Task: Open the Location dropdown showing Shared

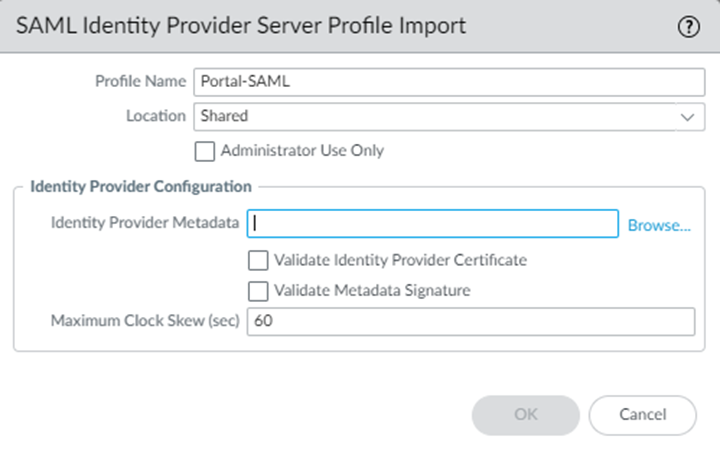Action: point(440,116)
